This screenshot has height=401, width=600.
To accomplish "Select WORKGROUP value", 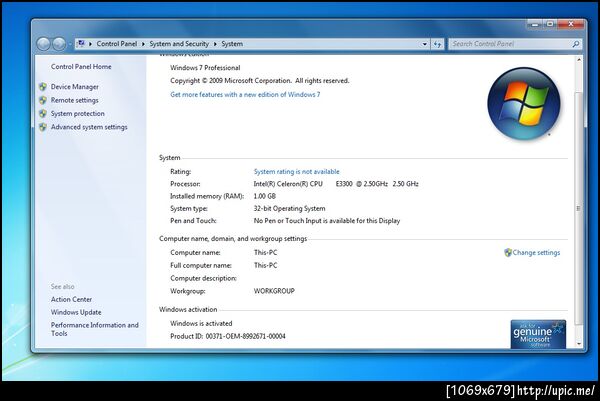I will click(274, 291).
